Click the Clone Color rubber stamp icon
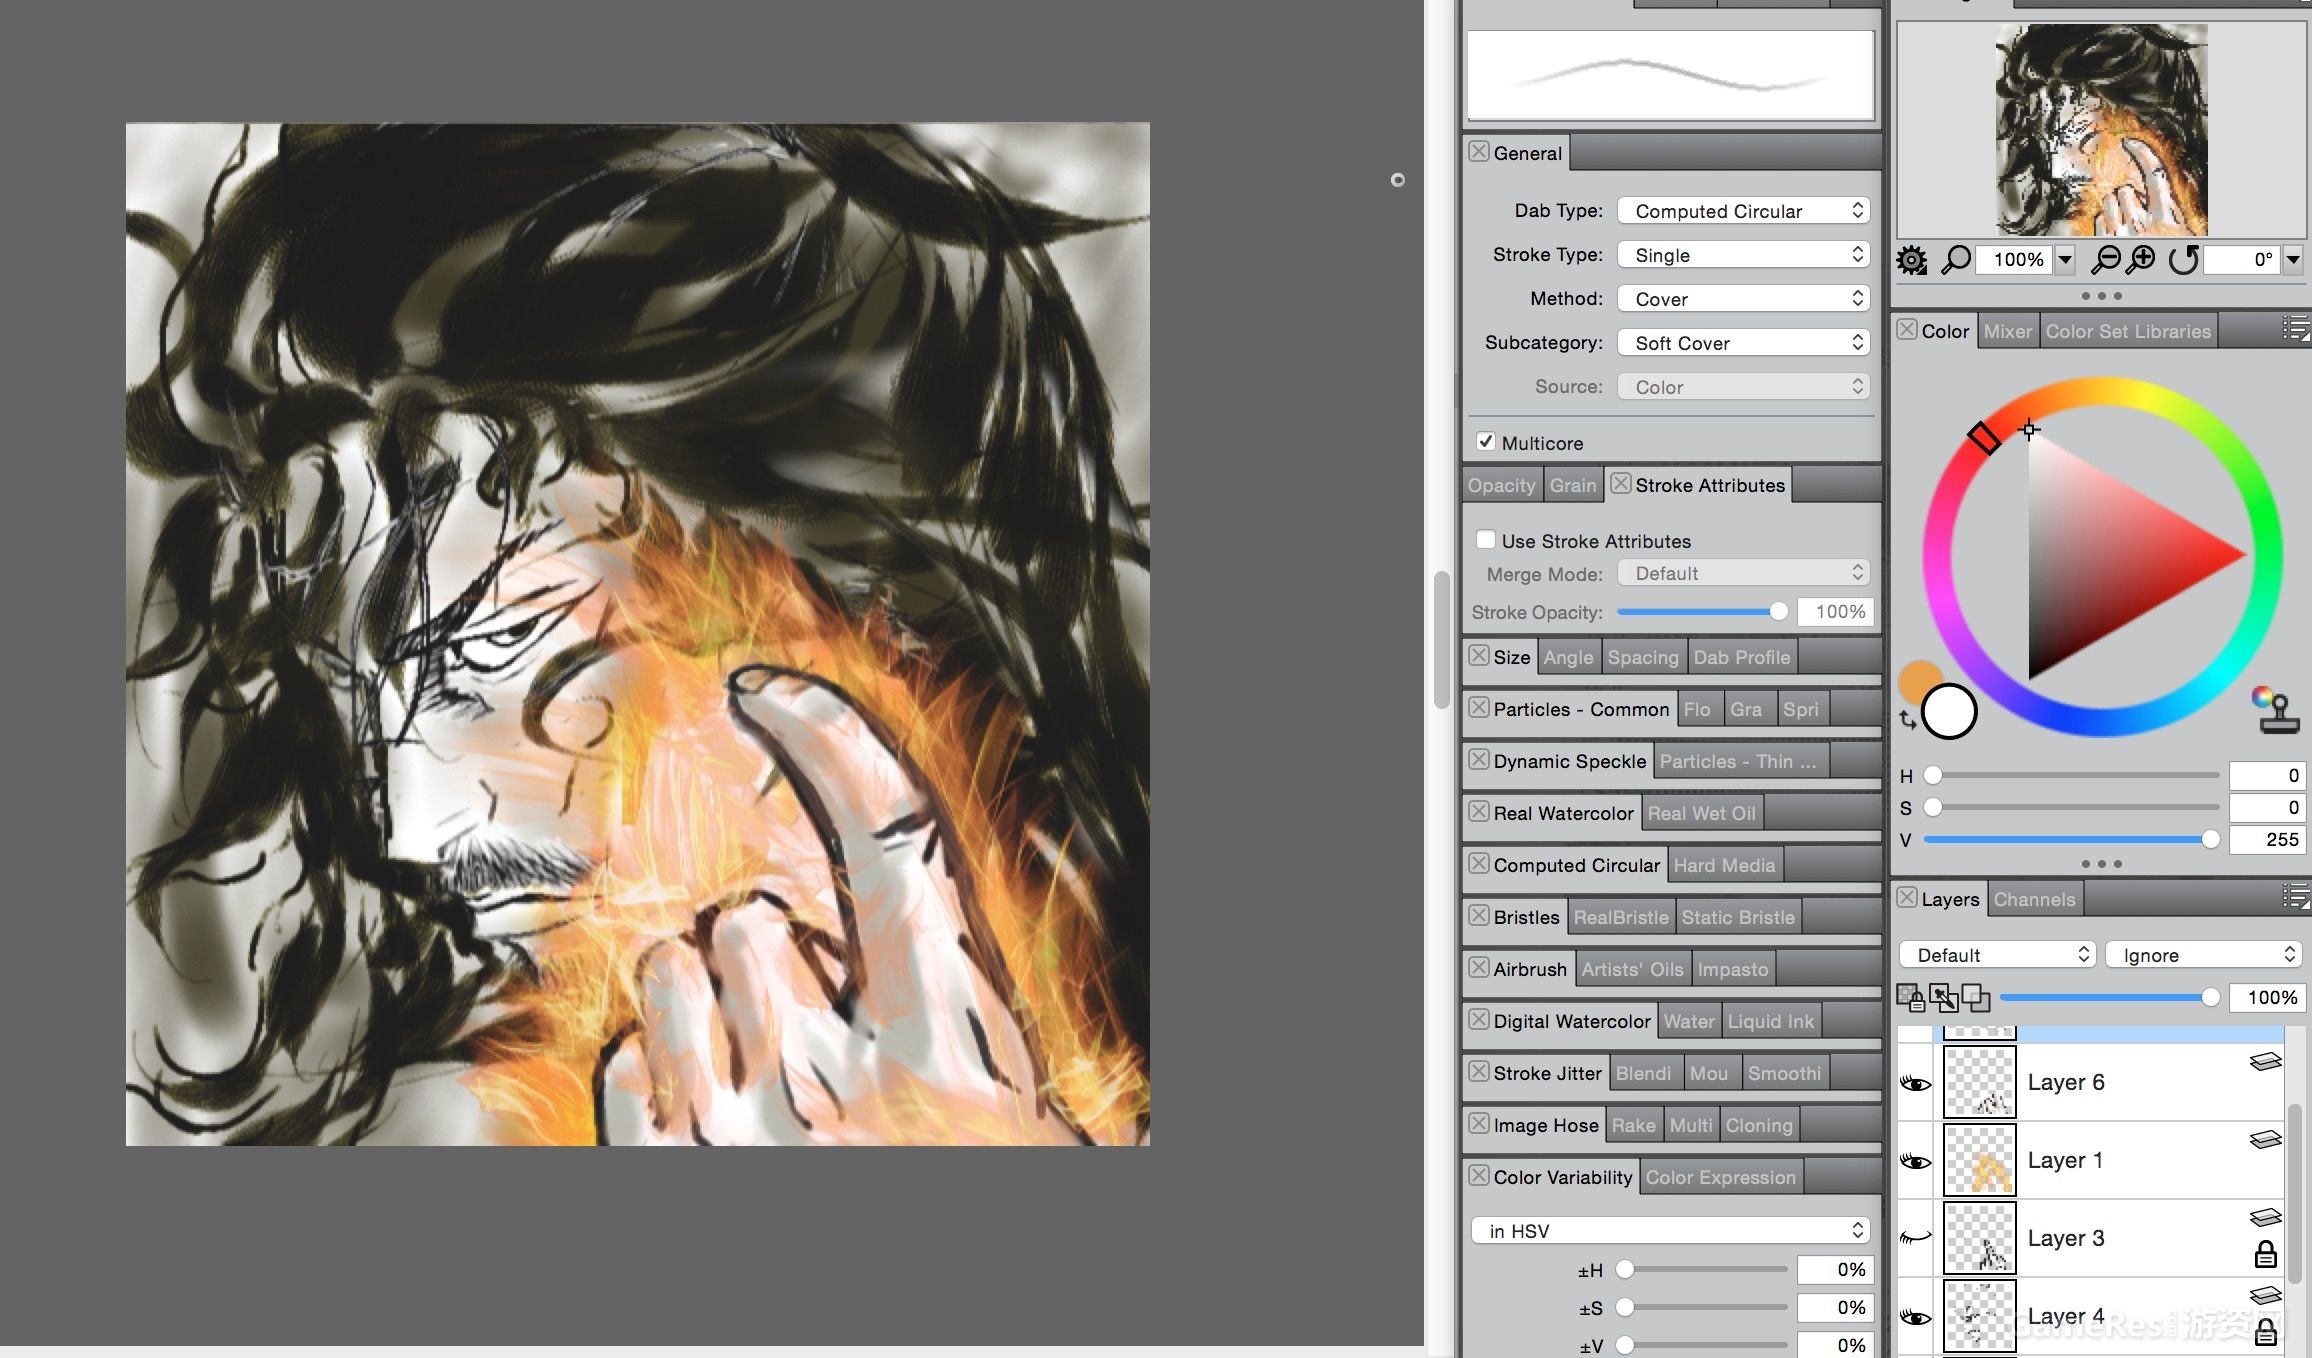This screenshot has width=2312, height=1358. click(x=2276, y=711)
